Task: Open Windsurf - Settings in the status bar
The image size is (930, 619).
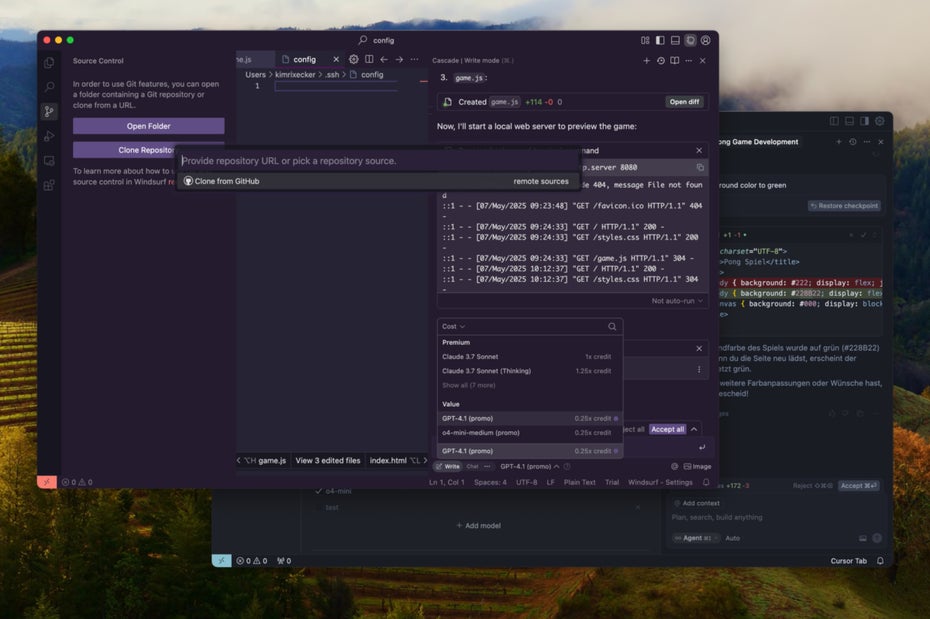Action: (660, 482)
